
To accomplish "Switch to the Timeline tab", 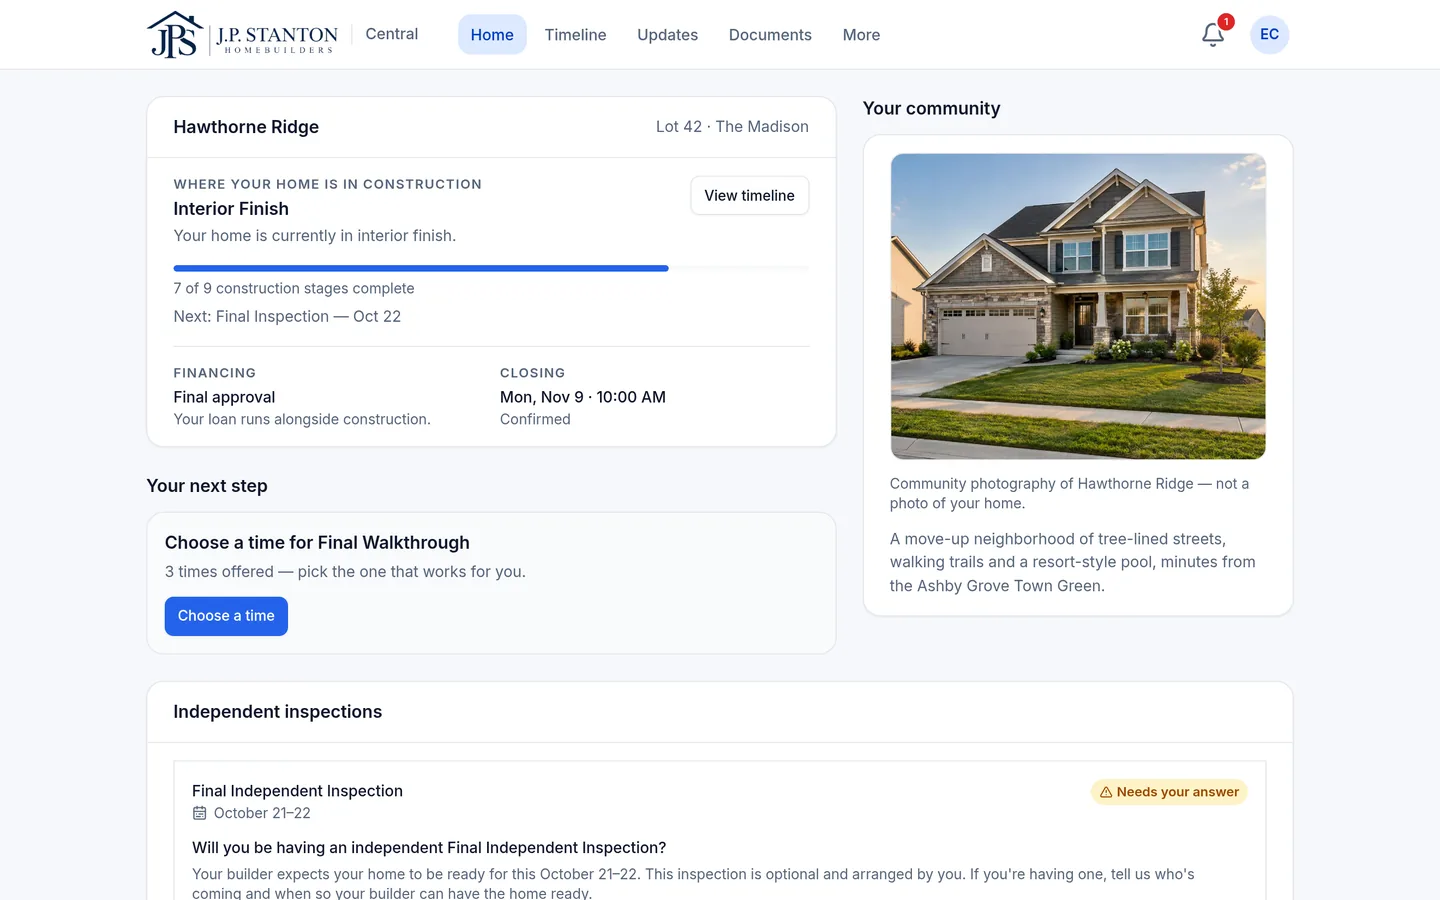I will [x=575, y=35].
